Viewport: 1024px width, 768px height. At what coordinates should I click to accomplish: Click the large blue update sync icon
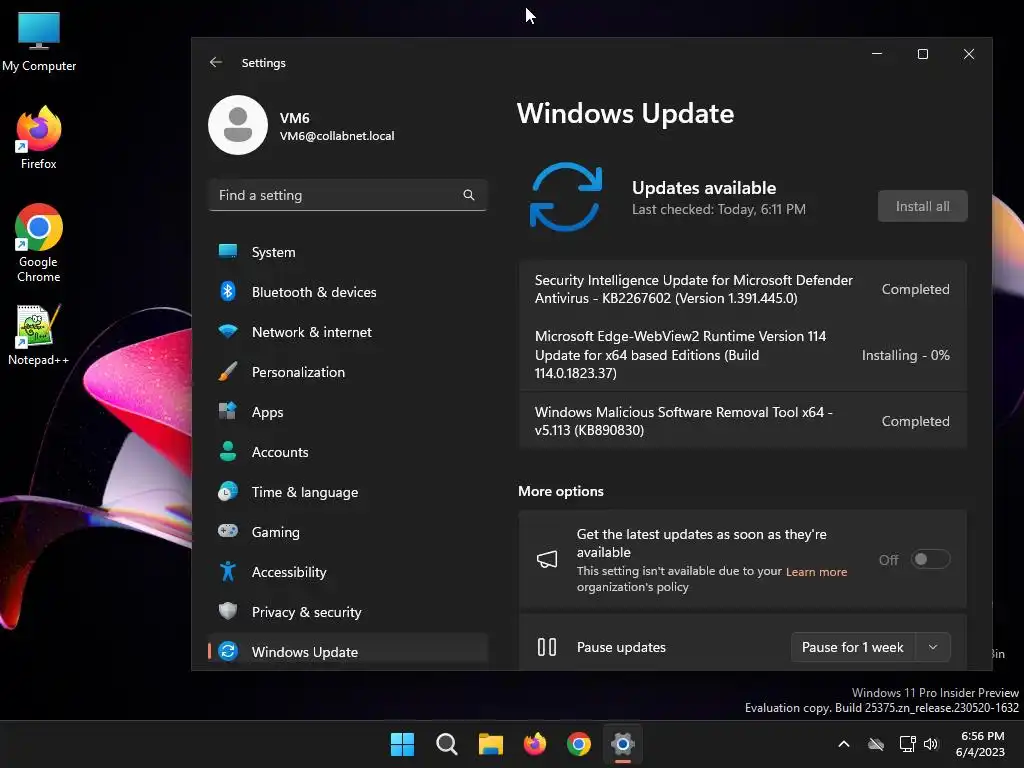[566, 197]
